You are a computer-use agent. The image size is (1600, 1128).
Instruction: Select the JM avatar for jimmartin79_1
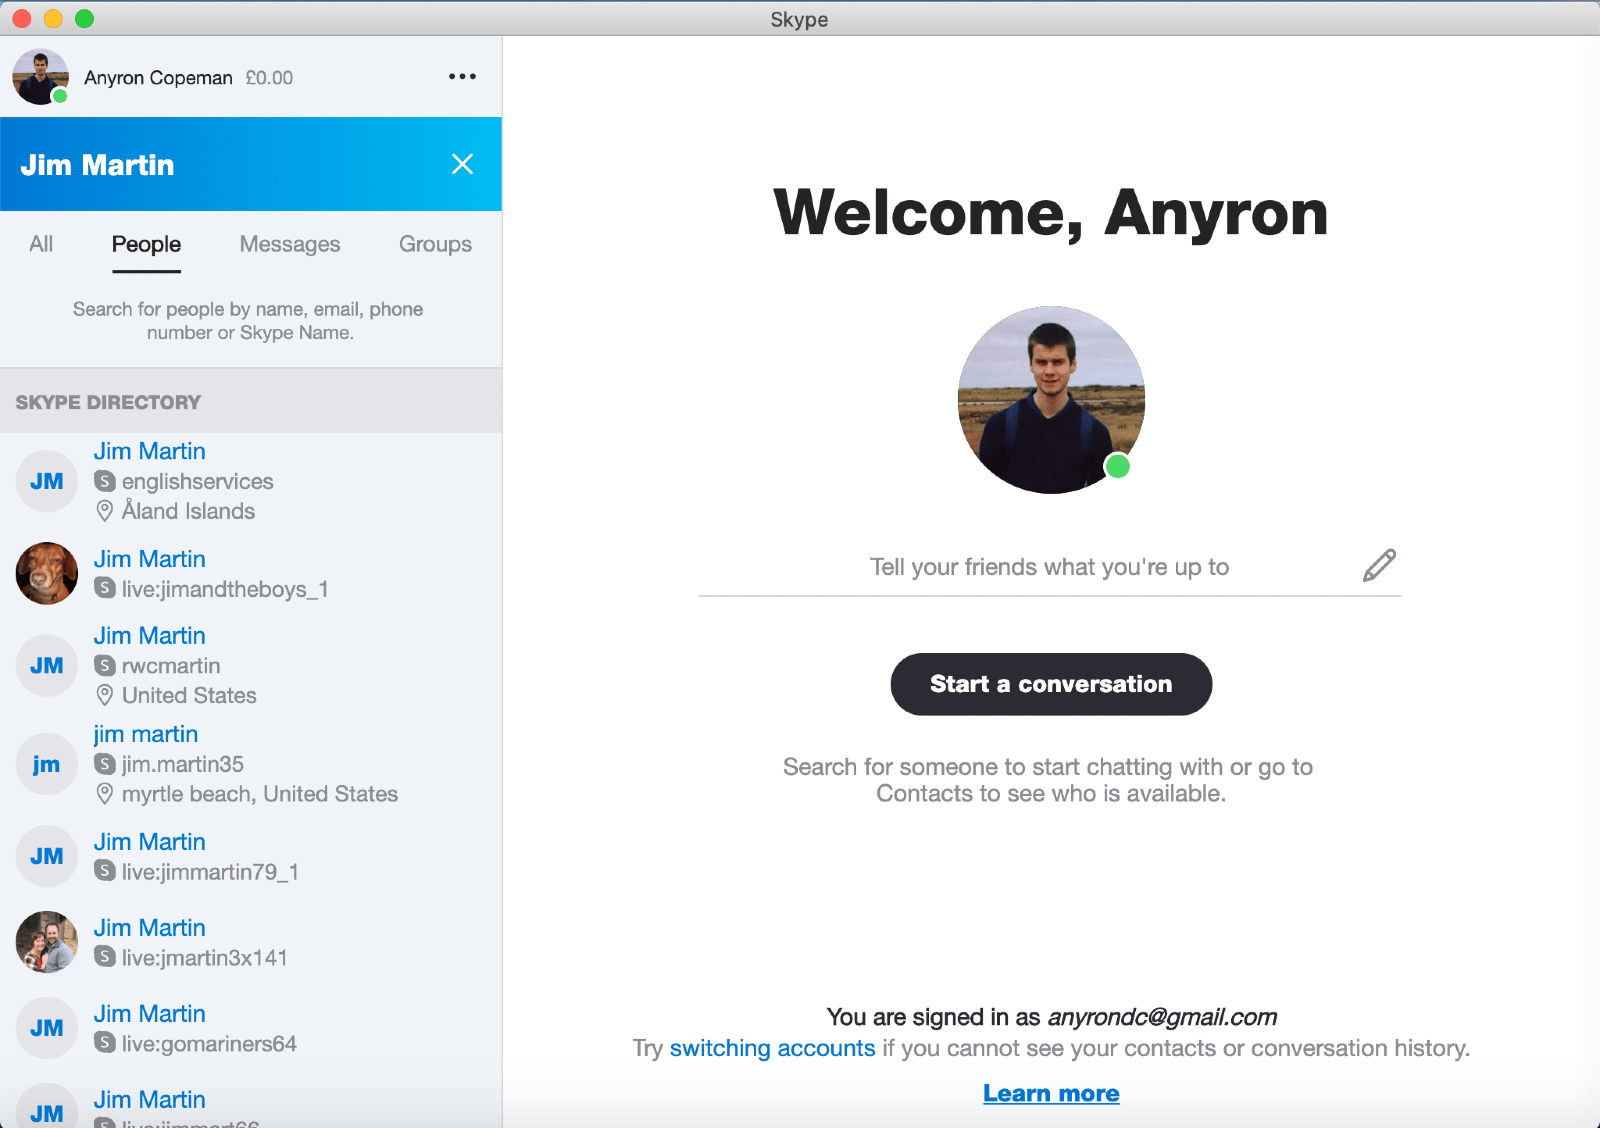coord(47,856)
